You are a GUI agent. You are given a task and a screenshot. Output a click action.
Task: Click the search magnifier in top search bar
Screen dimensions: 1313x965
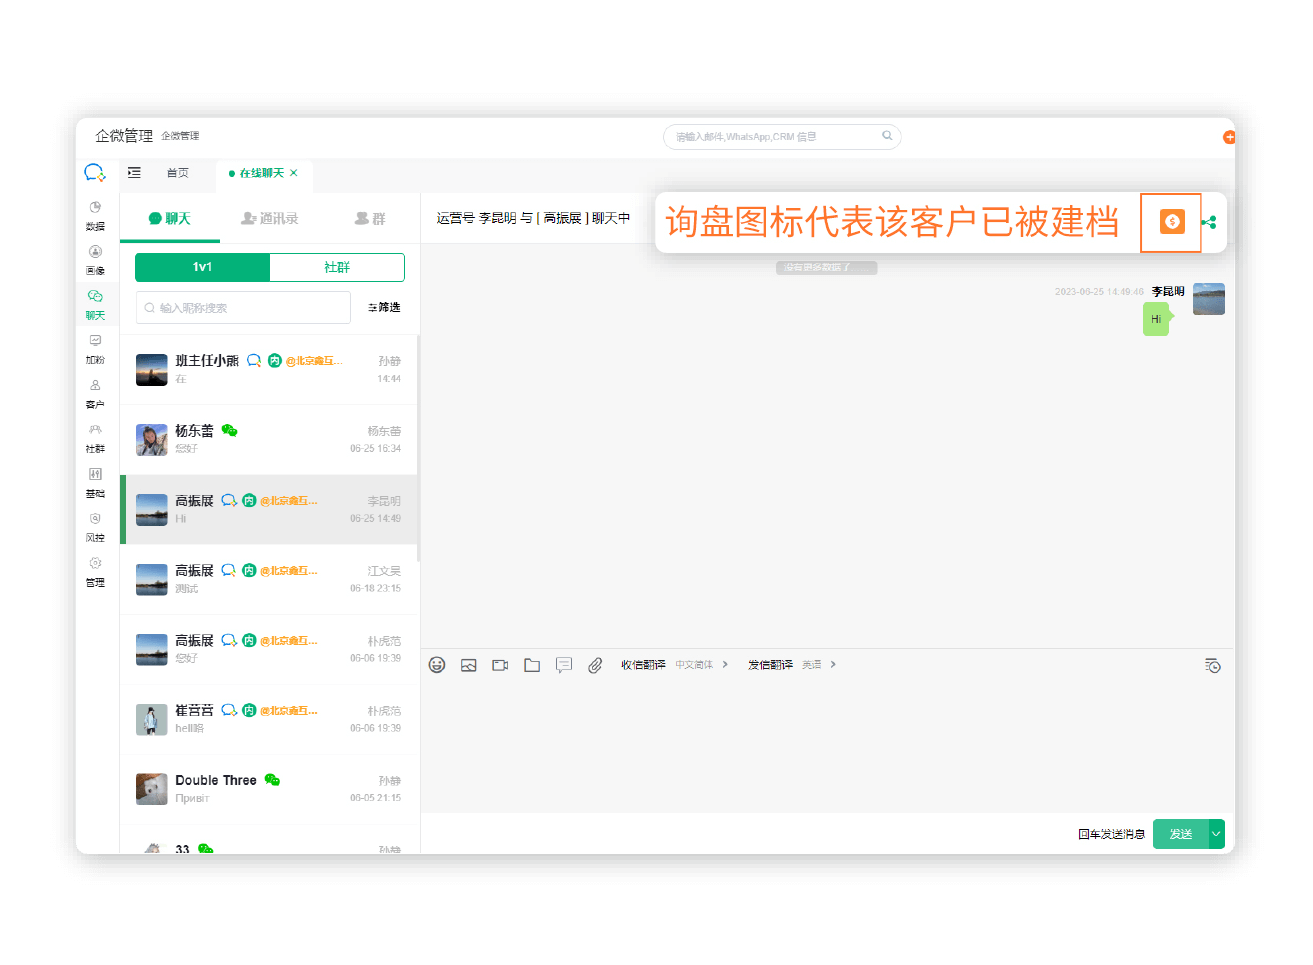tap(887, 136)
